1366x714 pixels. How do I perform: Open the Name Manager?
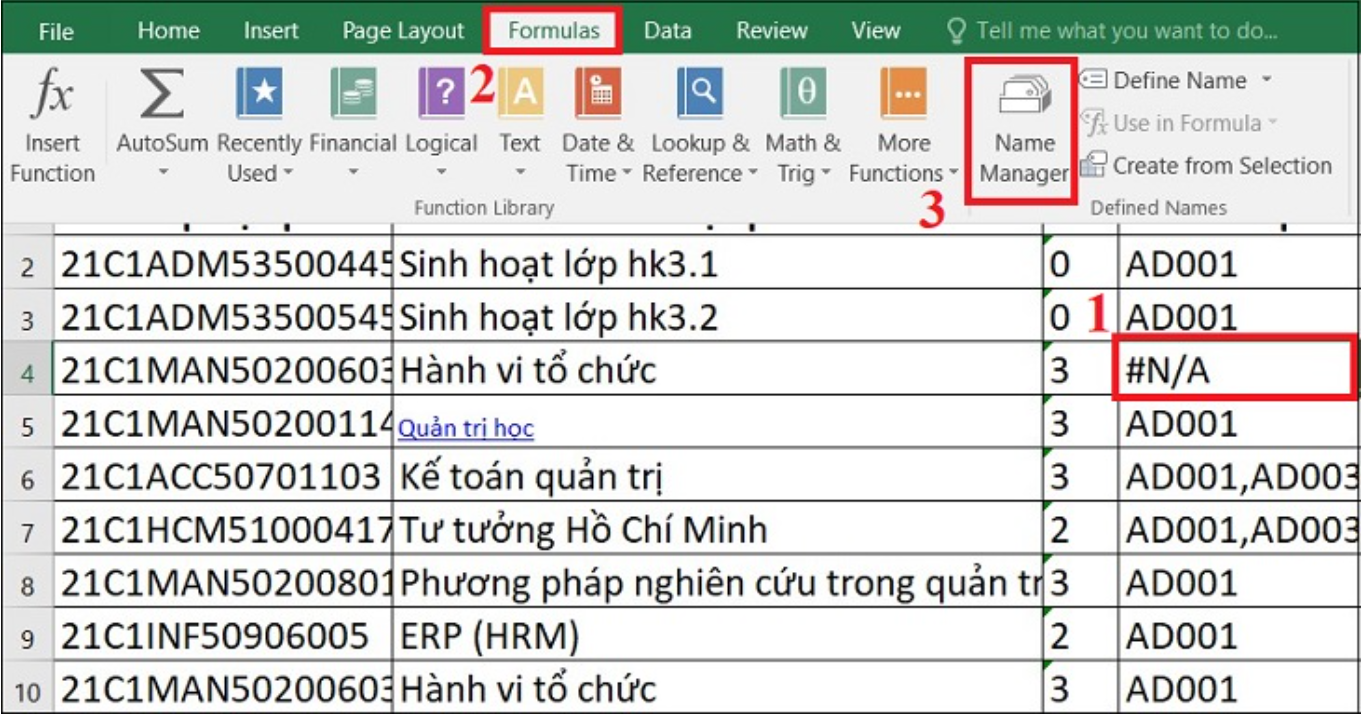point(1024,131)
